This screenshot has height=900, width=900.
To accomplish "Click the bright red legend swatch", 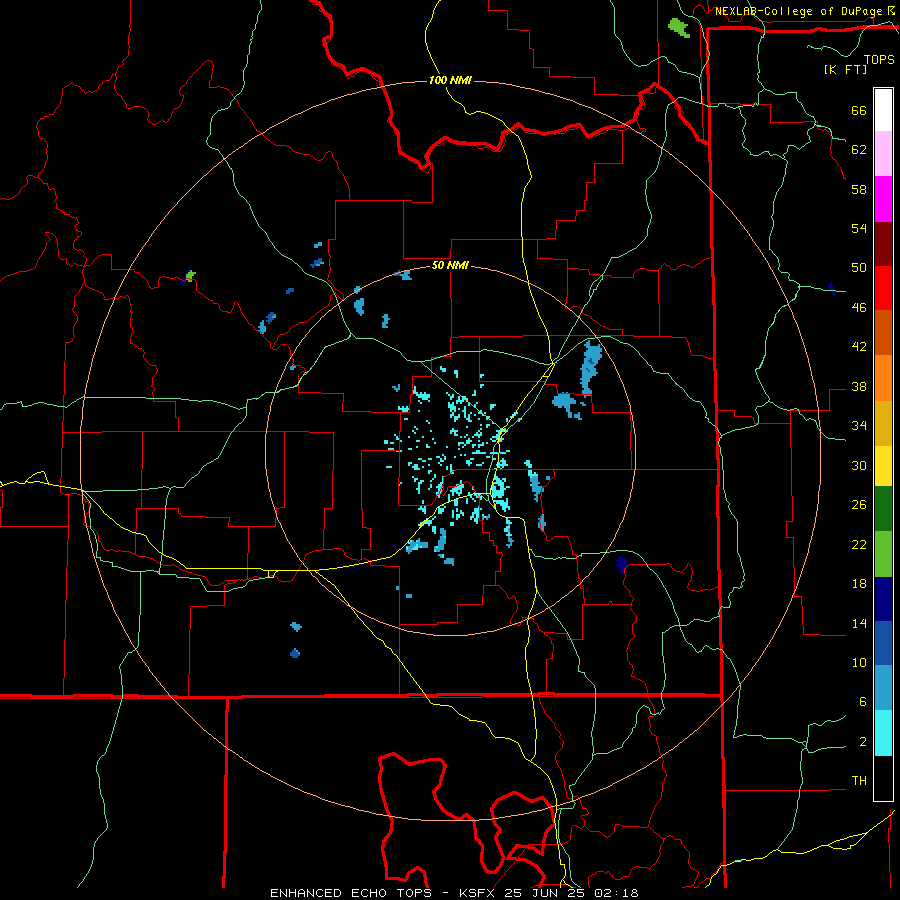I will [883, 288].
